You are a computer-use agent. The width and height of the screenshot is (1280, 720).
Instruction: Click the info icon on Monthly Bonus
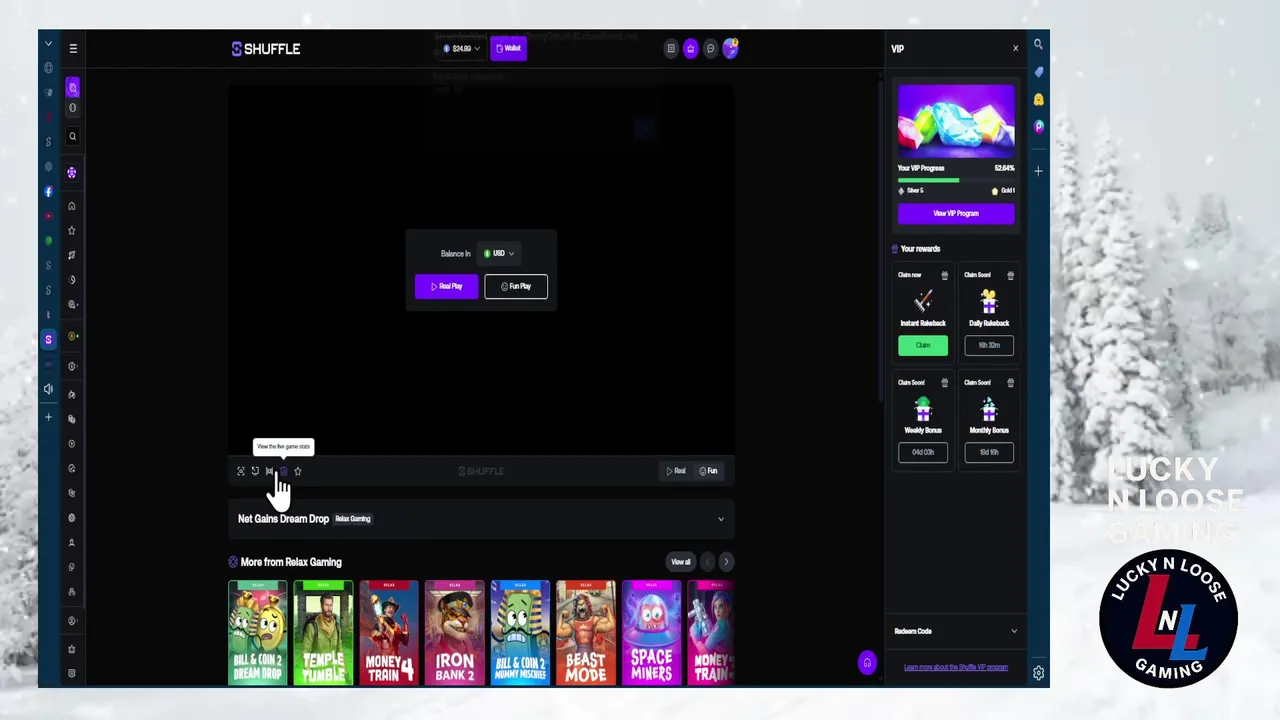1011,382
